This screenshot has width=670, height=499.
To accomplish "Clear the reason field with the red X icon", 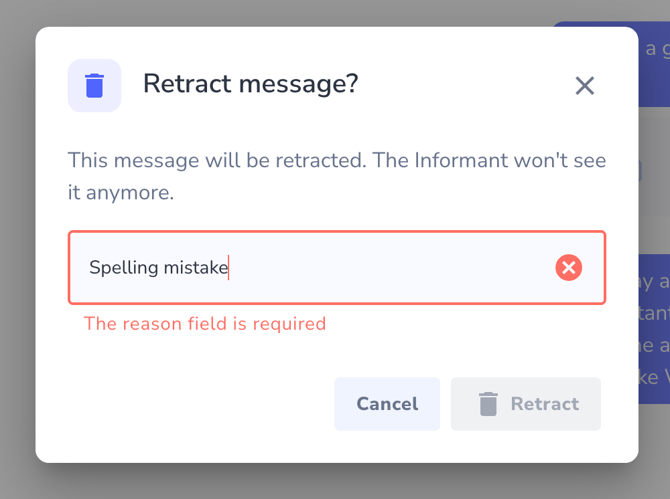I will pyautogui.click(x=568, y=267).
